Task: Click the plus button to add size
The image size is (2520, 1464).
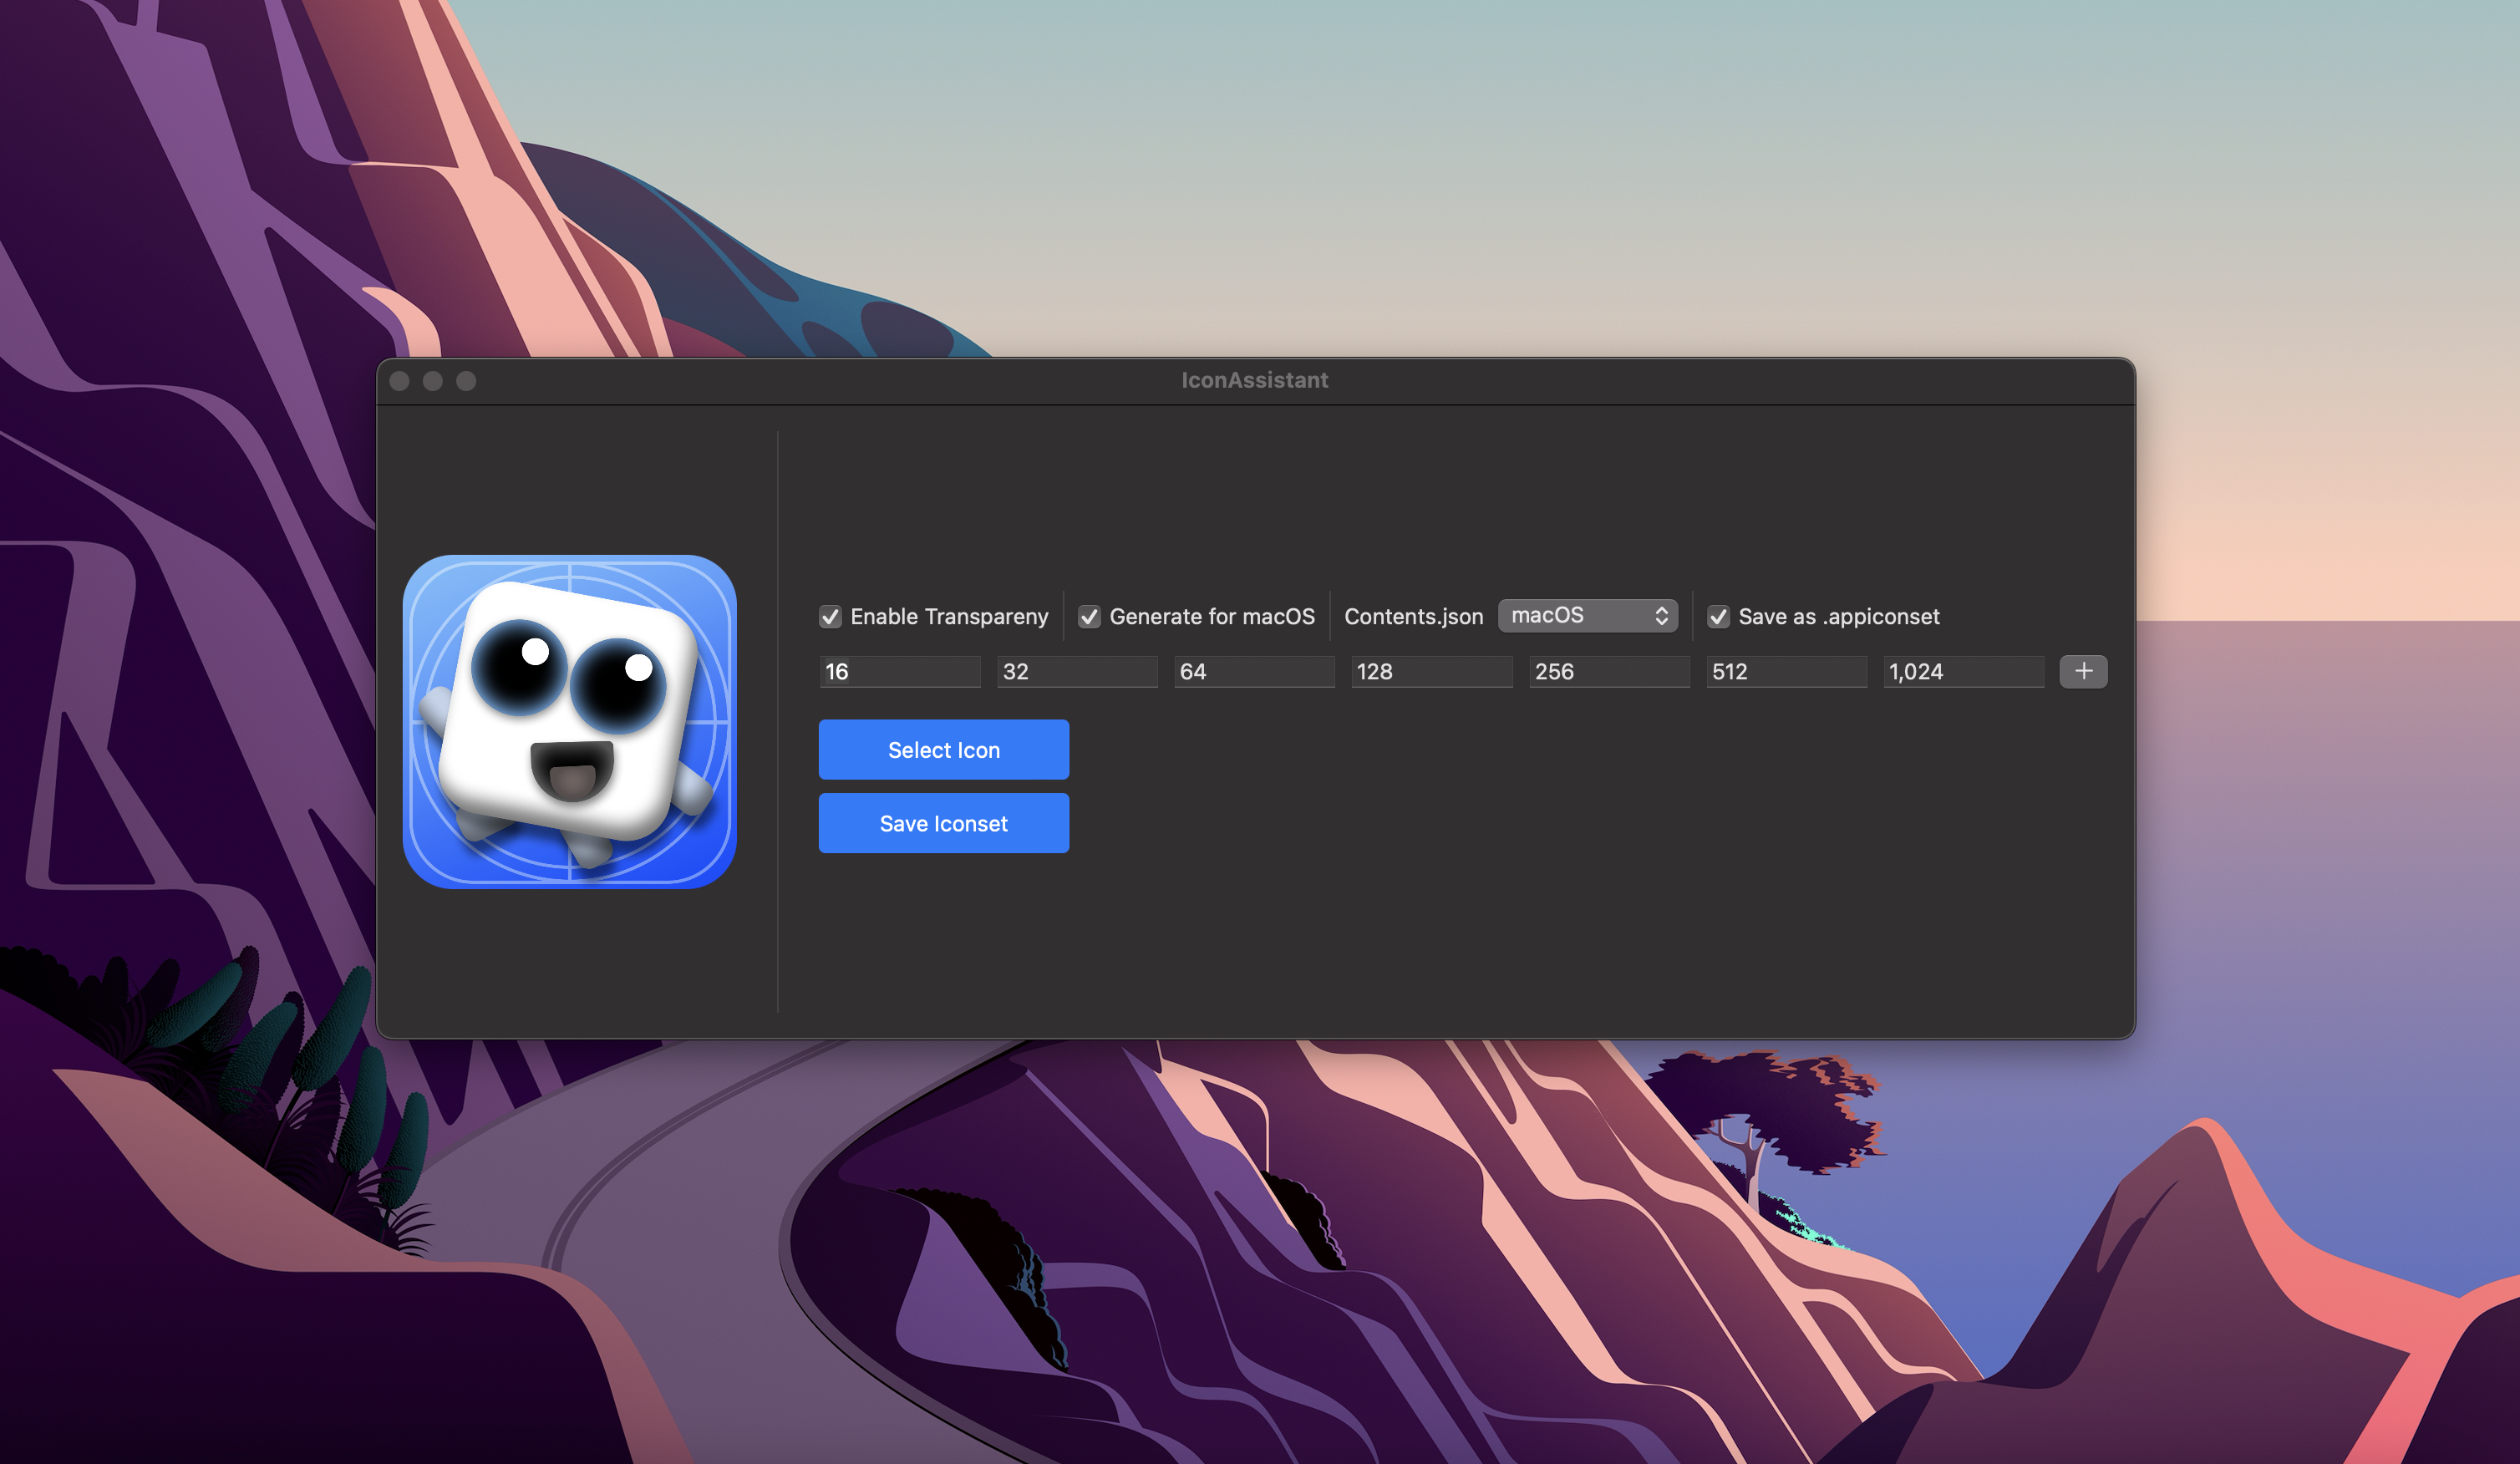Action: pos(2083,671)
